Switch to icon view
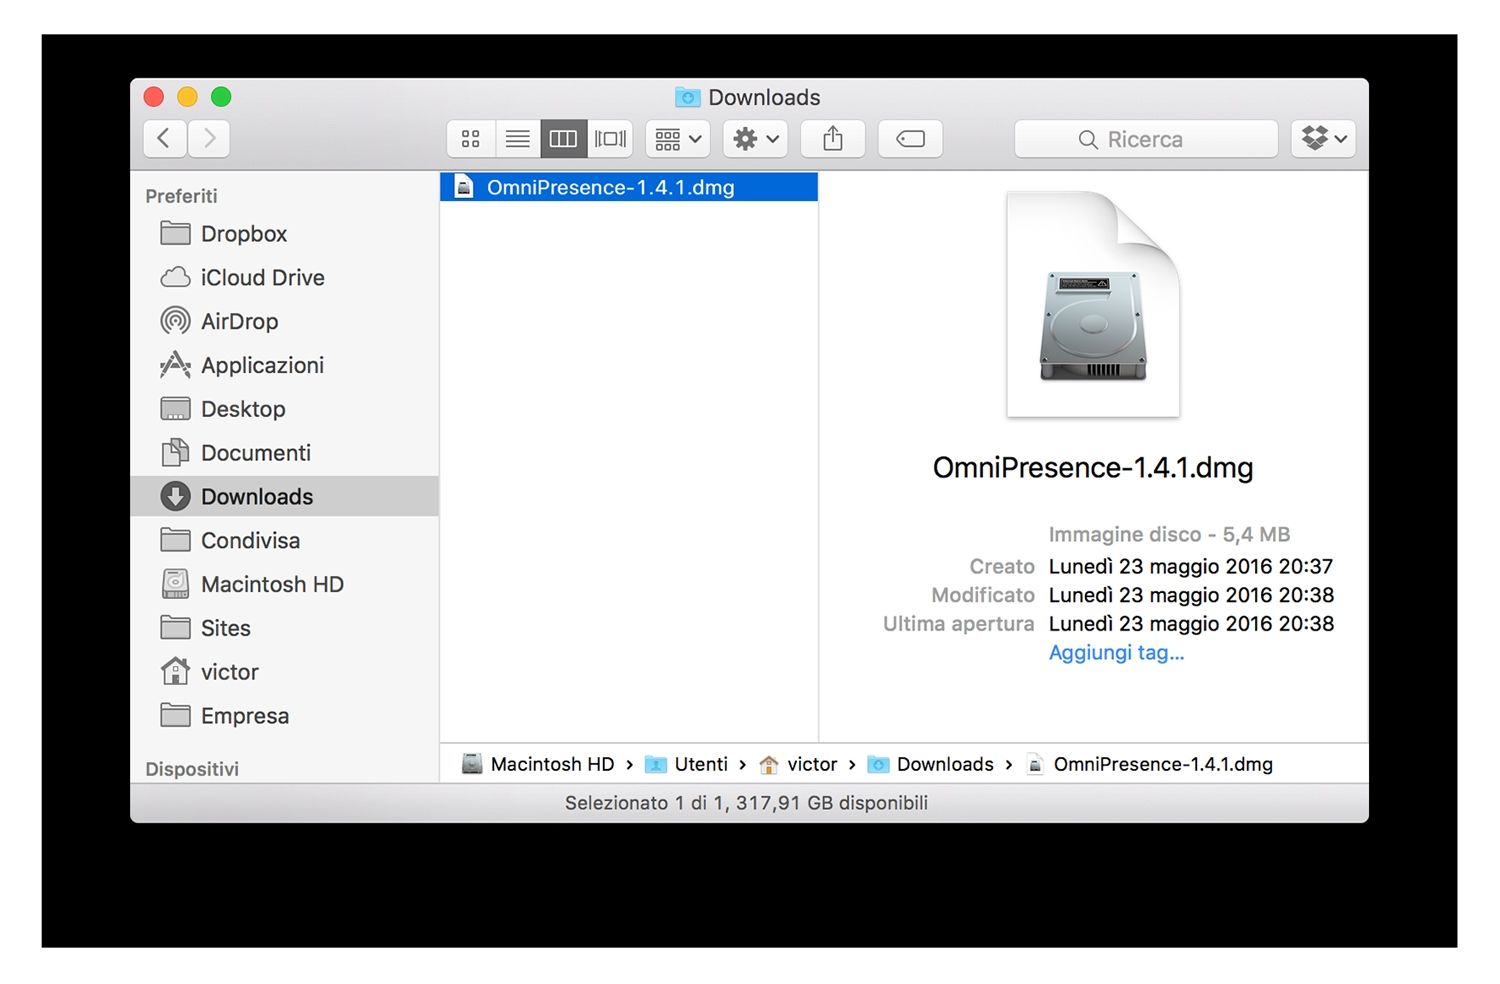This screenshot has height=984, width=1500. [x=471, y=139]
